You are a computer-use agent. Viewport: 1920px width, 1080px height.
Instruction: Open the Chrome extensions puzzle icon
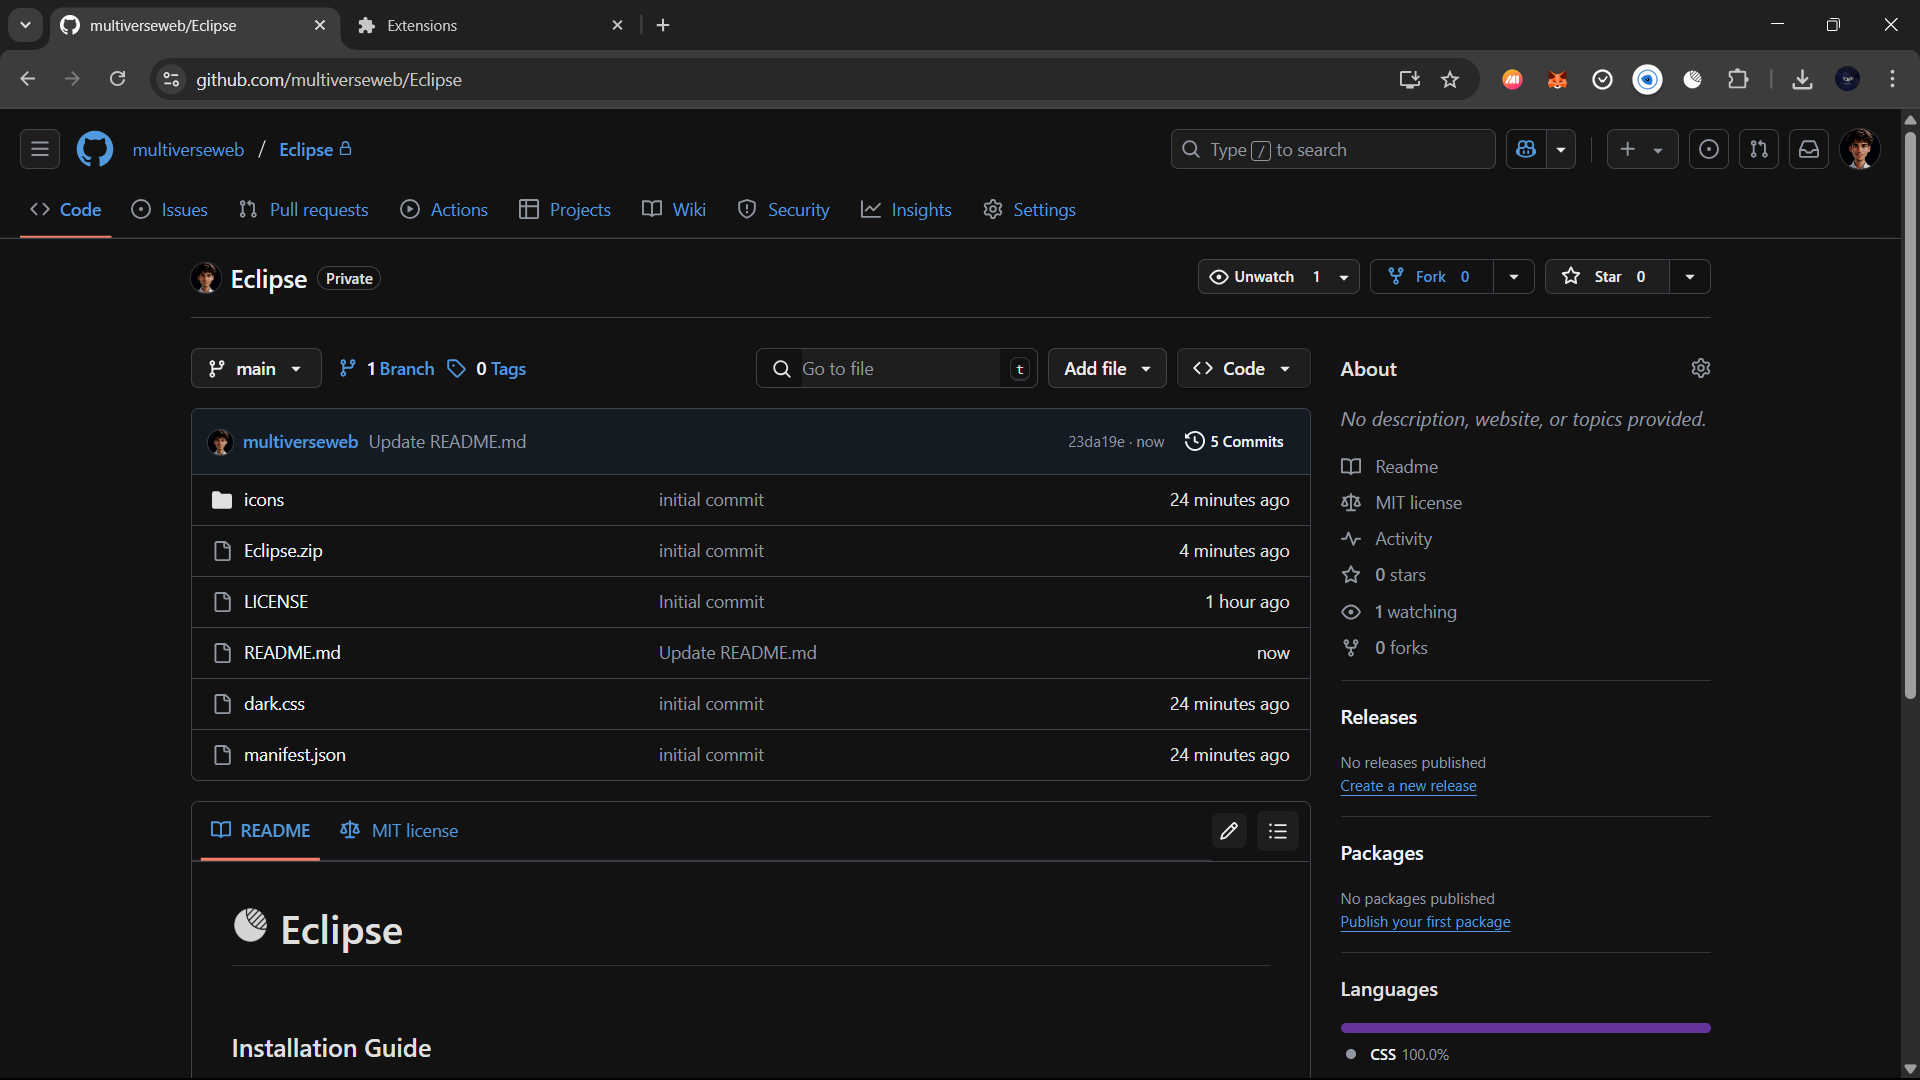coord(1738,80)
